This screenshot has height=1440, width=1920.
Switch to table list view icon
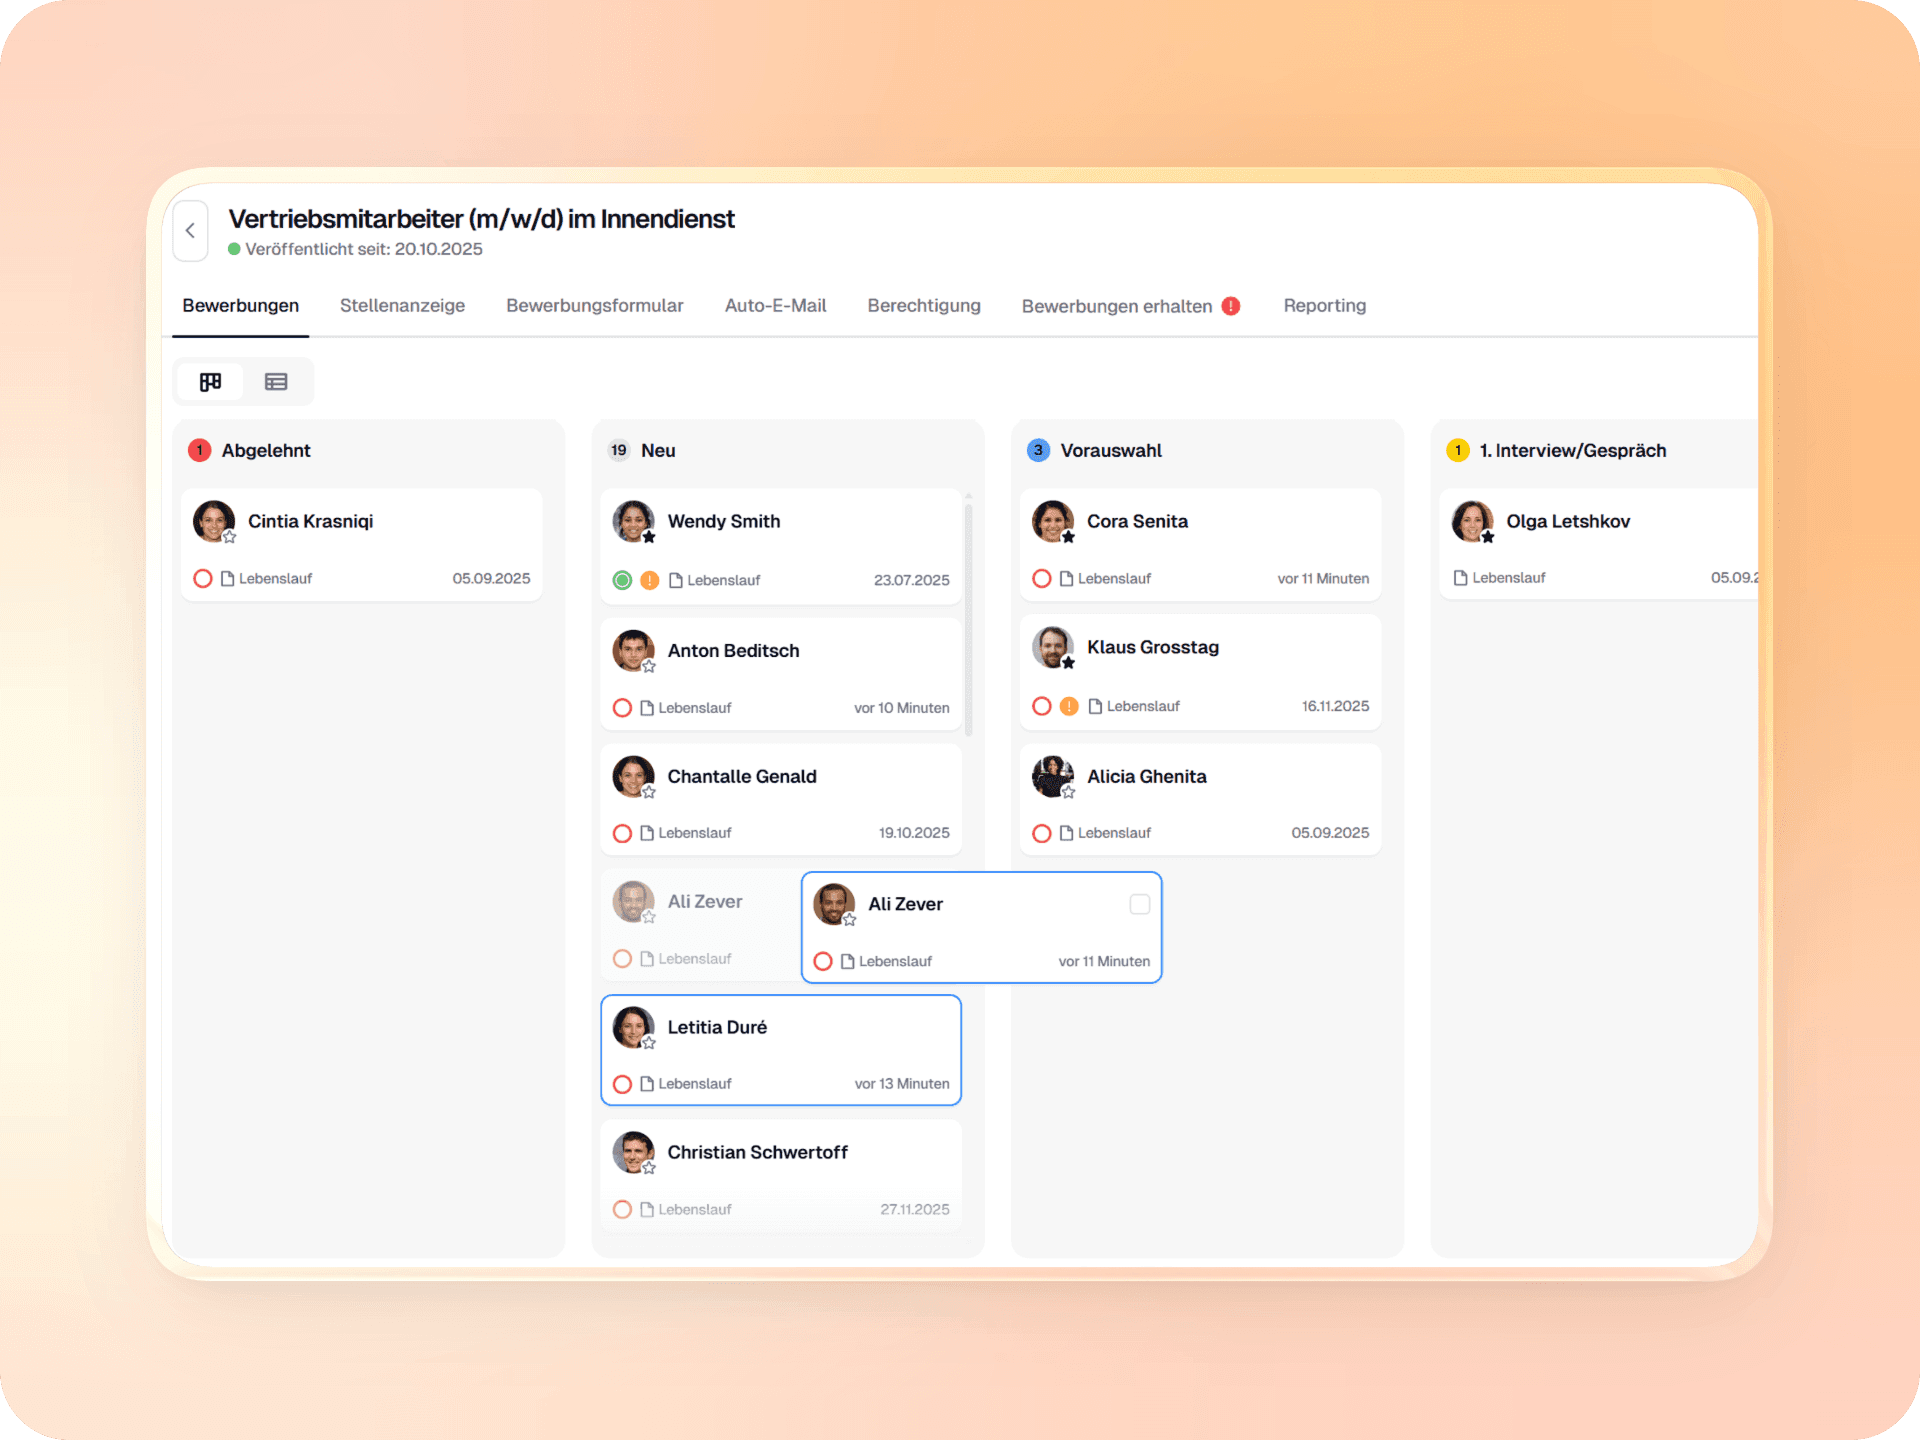click(276, 382)
